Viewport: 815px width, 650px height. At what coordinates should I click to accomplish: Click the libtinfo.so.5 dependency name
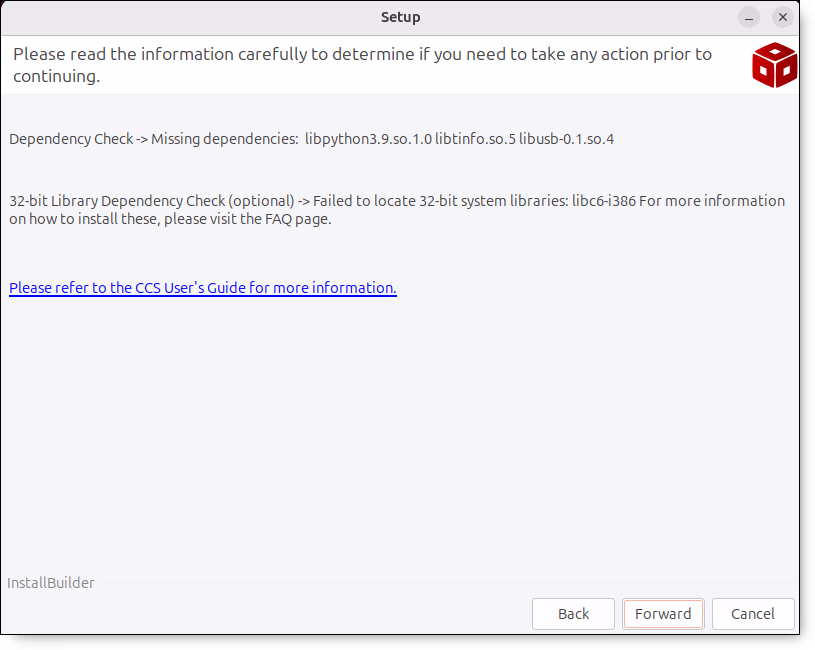[475, 139]
